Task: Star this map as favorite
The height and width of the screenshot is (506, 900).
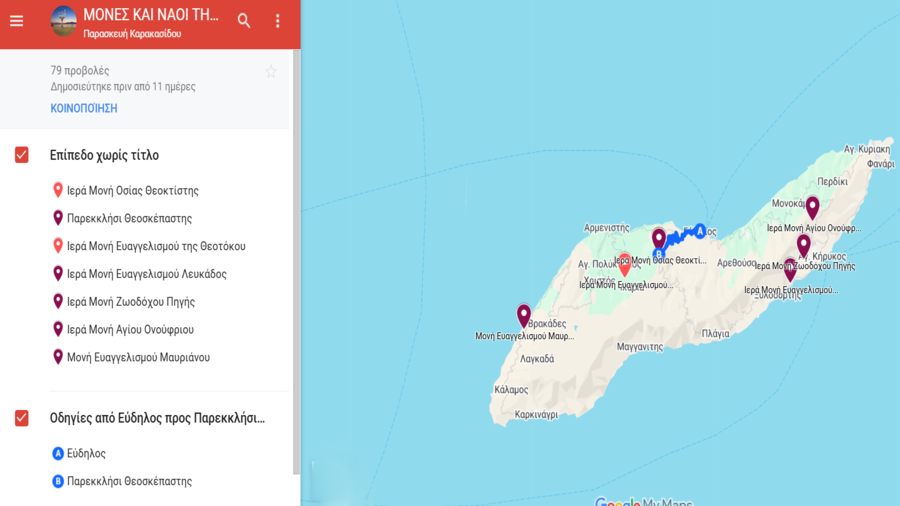Action: point(270,72)
